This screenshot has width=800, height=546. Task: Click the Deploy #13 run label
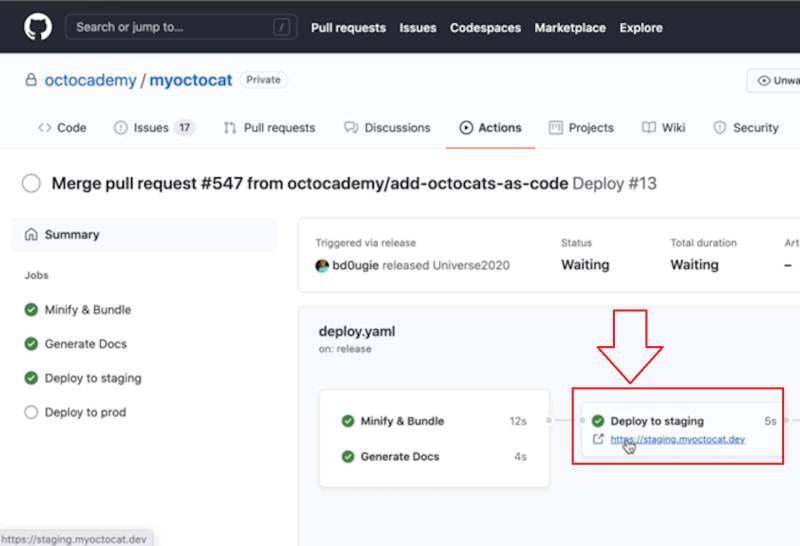[x=614, y=184]
